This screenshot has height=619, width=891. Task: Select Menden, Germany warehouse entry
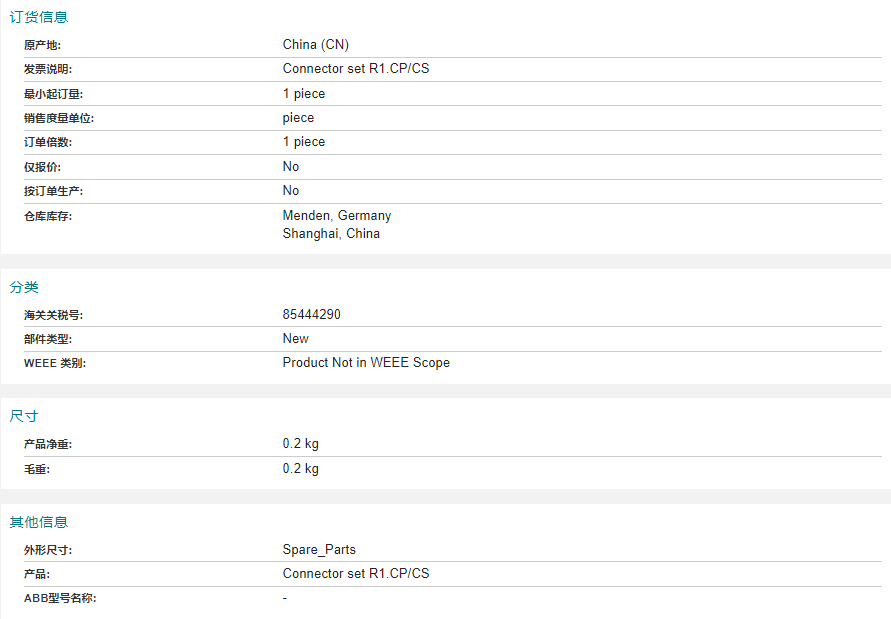[337, 215]
